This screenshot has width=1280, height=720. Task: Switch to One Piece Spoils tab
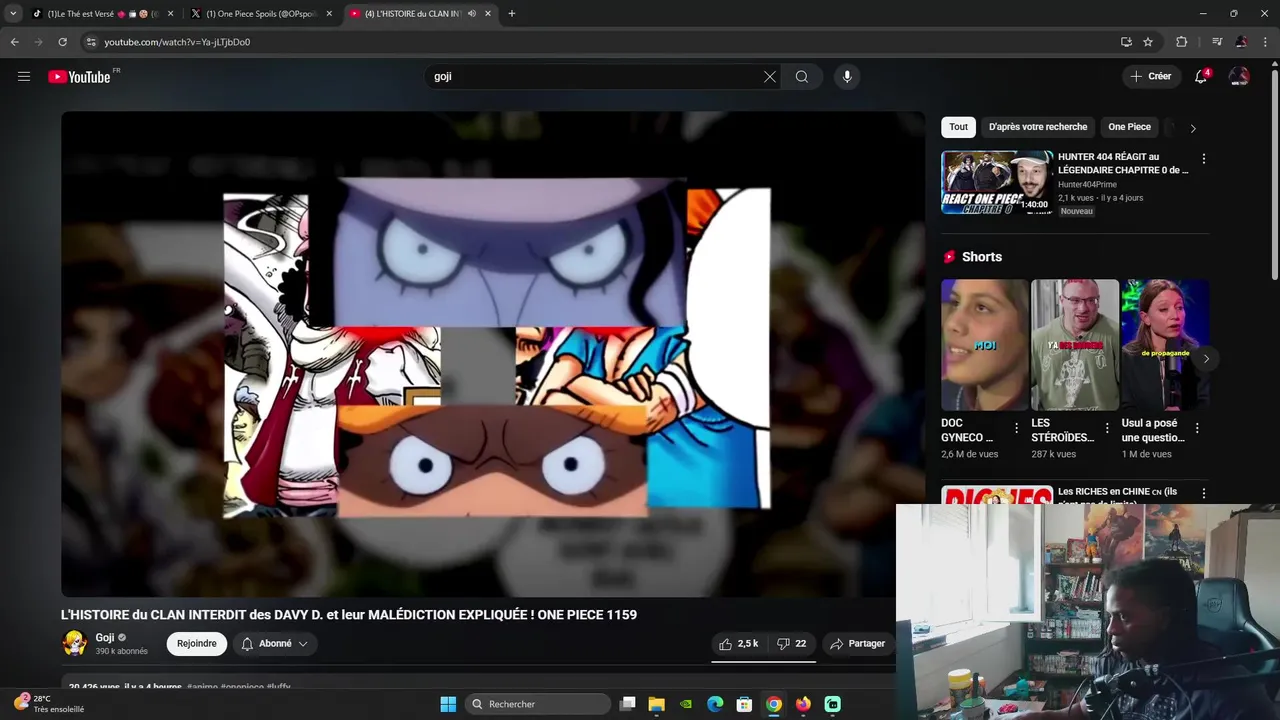260,14
